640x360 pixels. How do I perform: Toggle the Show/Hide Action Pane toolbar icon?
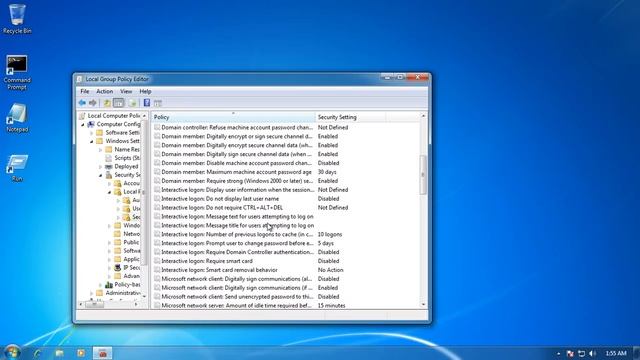(158, 103)
